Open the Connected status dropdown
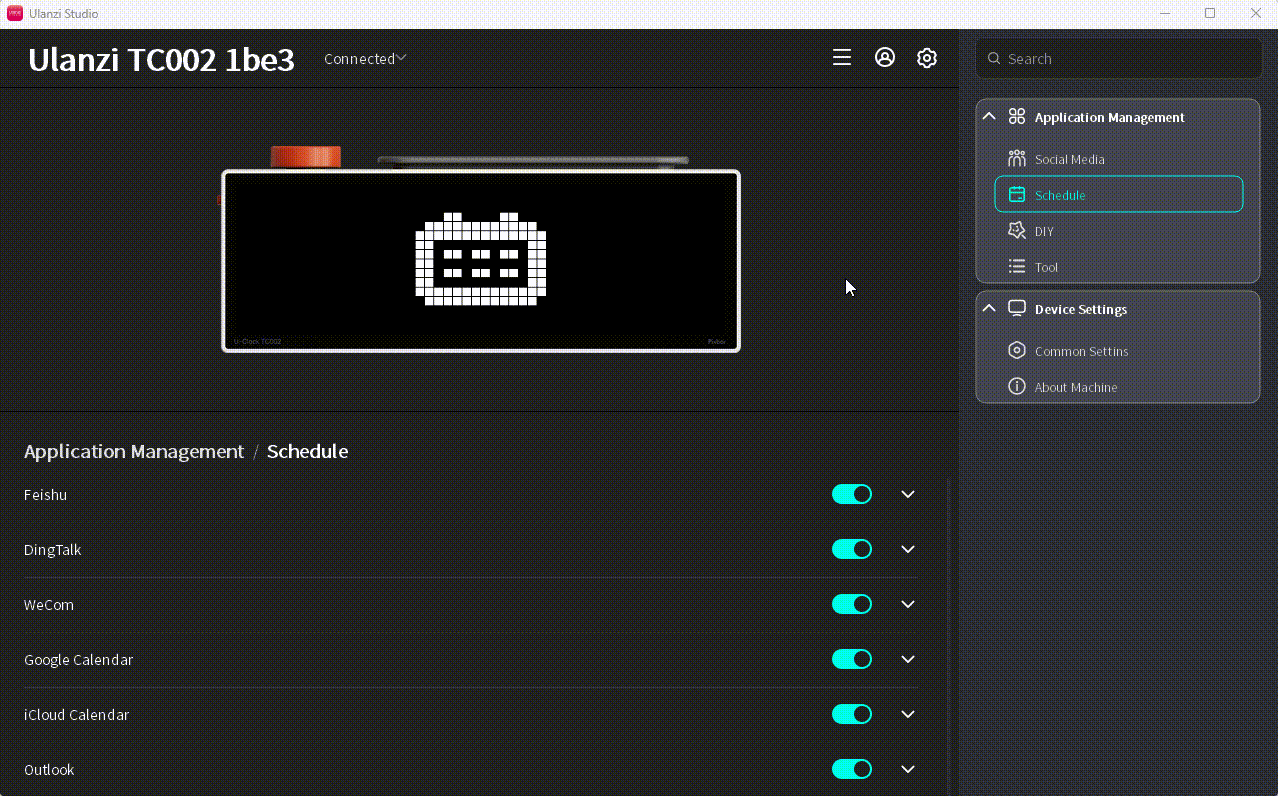Screen dimensions: 1278x796 tap(365, 59)
